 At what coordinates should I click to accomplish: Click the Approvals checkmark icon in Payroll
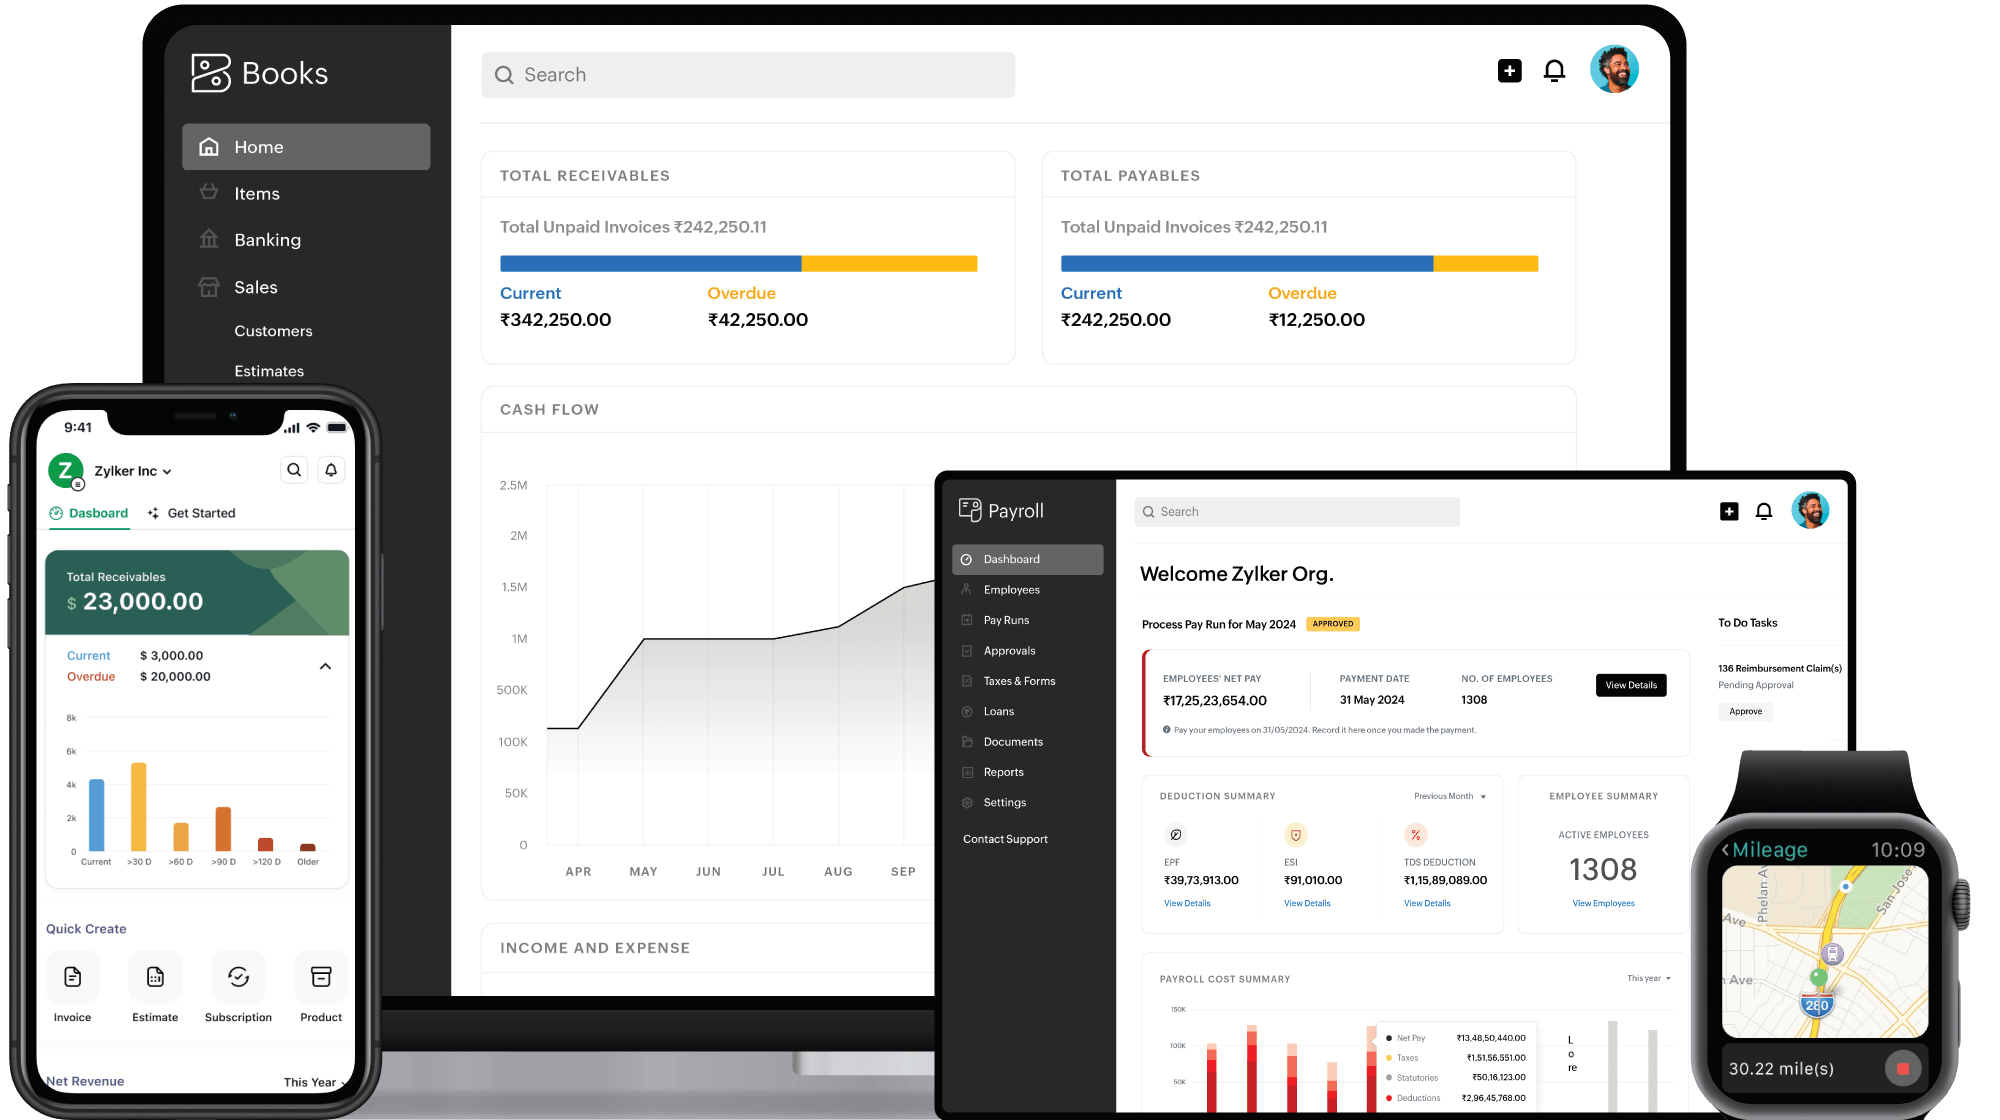(967, 650)
